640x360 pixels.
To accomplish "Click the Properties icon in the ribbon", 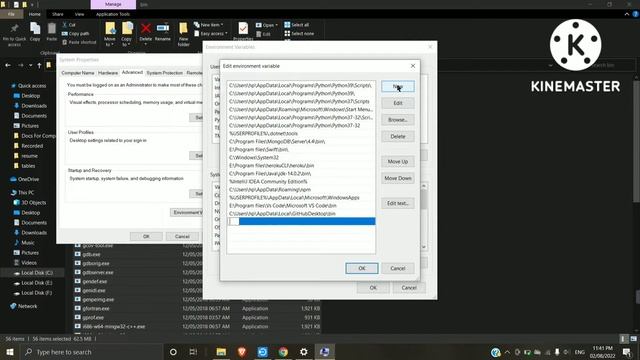I will (x=243, y=28).
